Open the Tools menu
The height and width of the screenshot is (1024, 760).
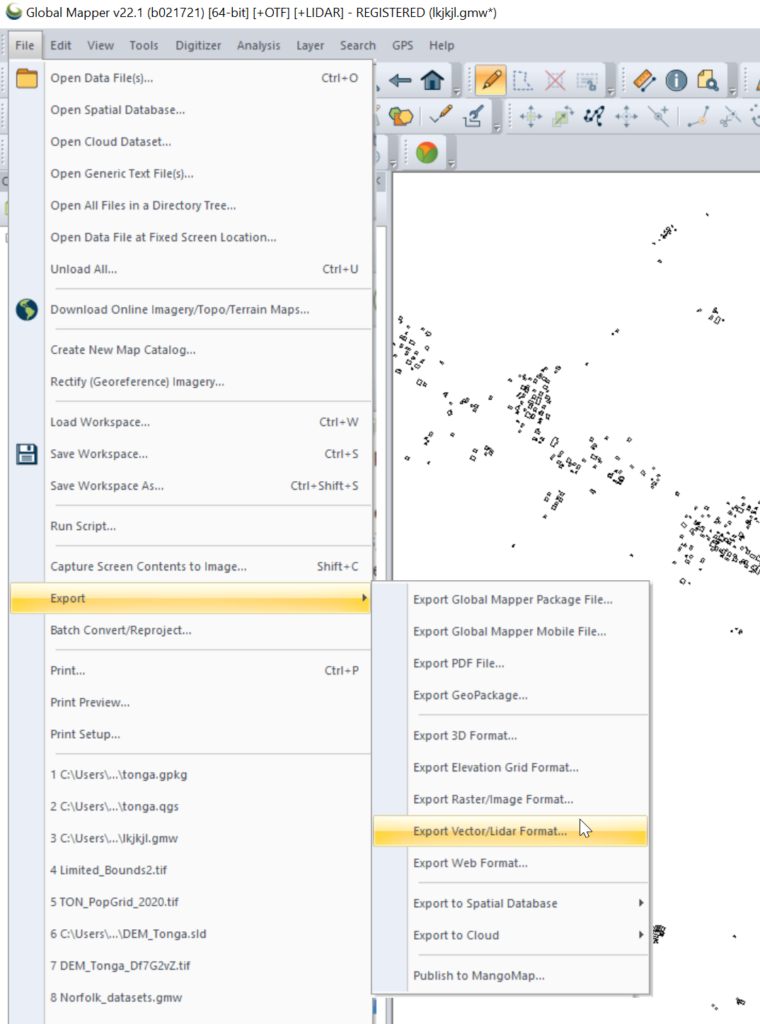click(x=144, y=45)
